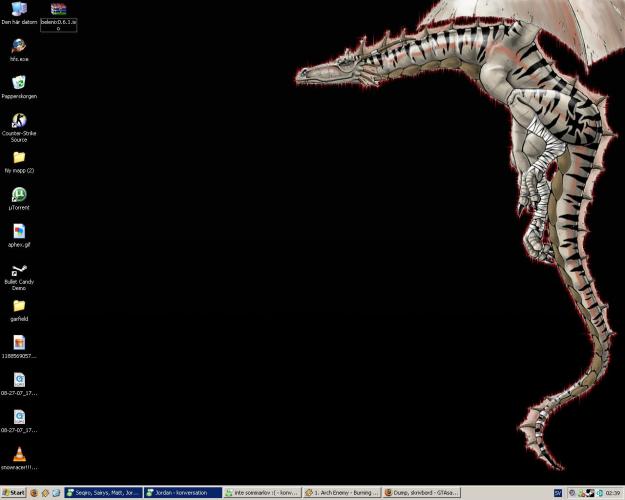Launch hfs.exe from the desktop
Screen dimensions: 625x500
tap(19, 46)
